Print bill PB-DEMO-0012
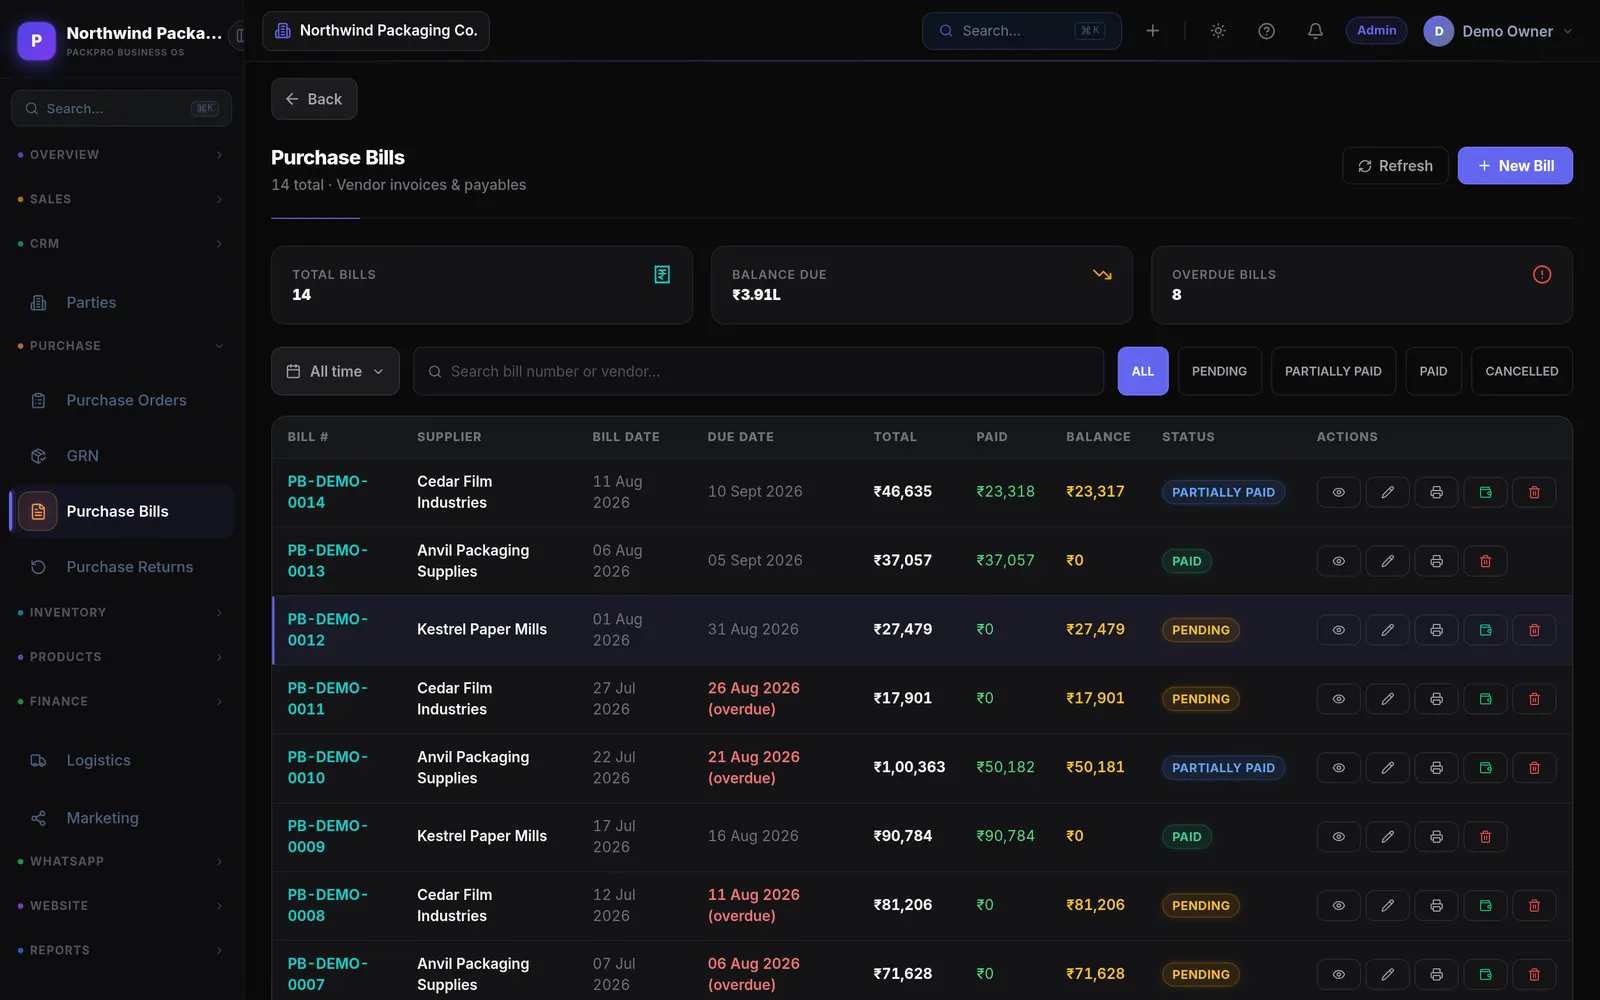 [1436, 630]
